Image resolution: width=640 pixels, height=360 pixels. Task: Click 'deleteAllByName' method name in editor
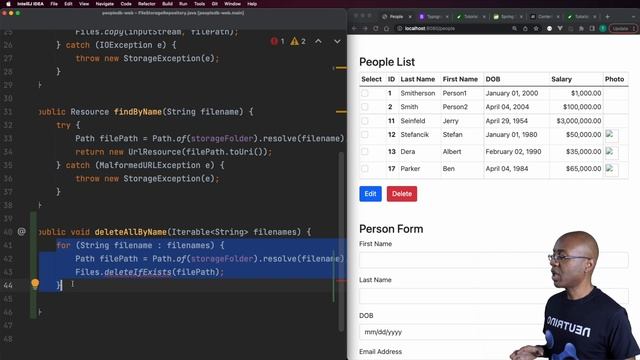pyautogui.click(x=131, y=232)
